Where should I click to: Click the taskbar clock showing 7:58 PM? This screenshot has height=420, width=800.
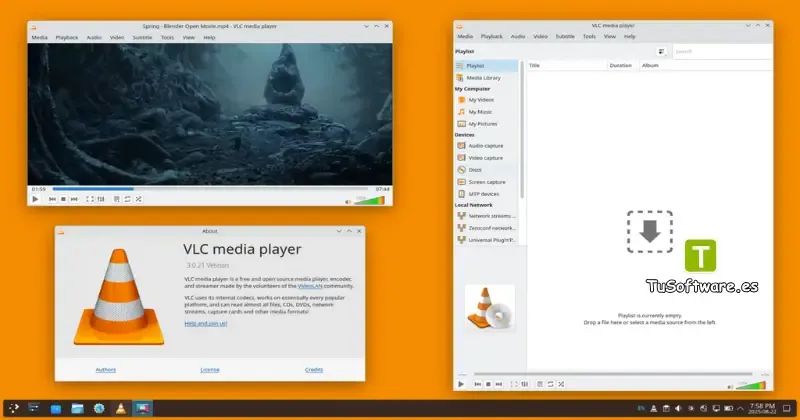[763, 408]
